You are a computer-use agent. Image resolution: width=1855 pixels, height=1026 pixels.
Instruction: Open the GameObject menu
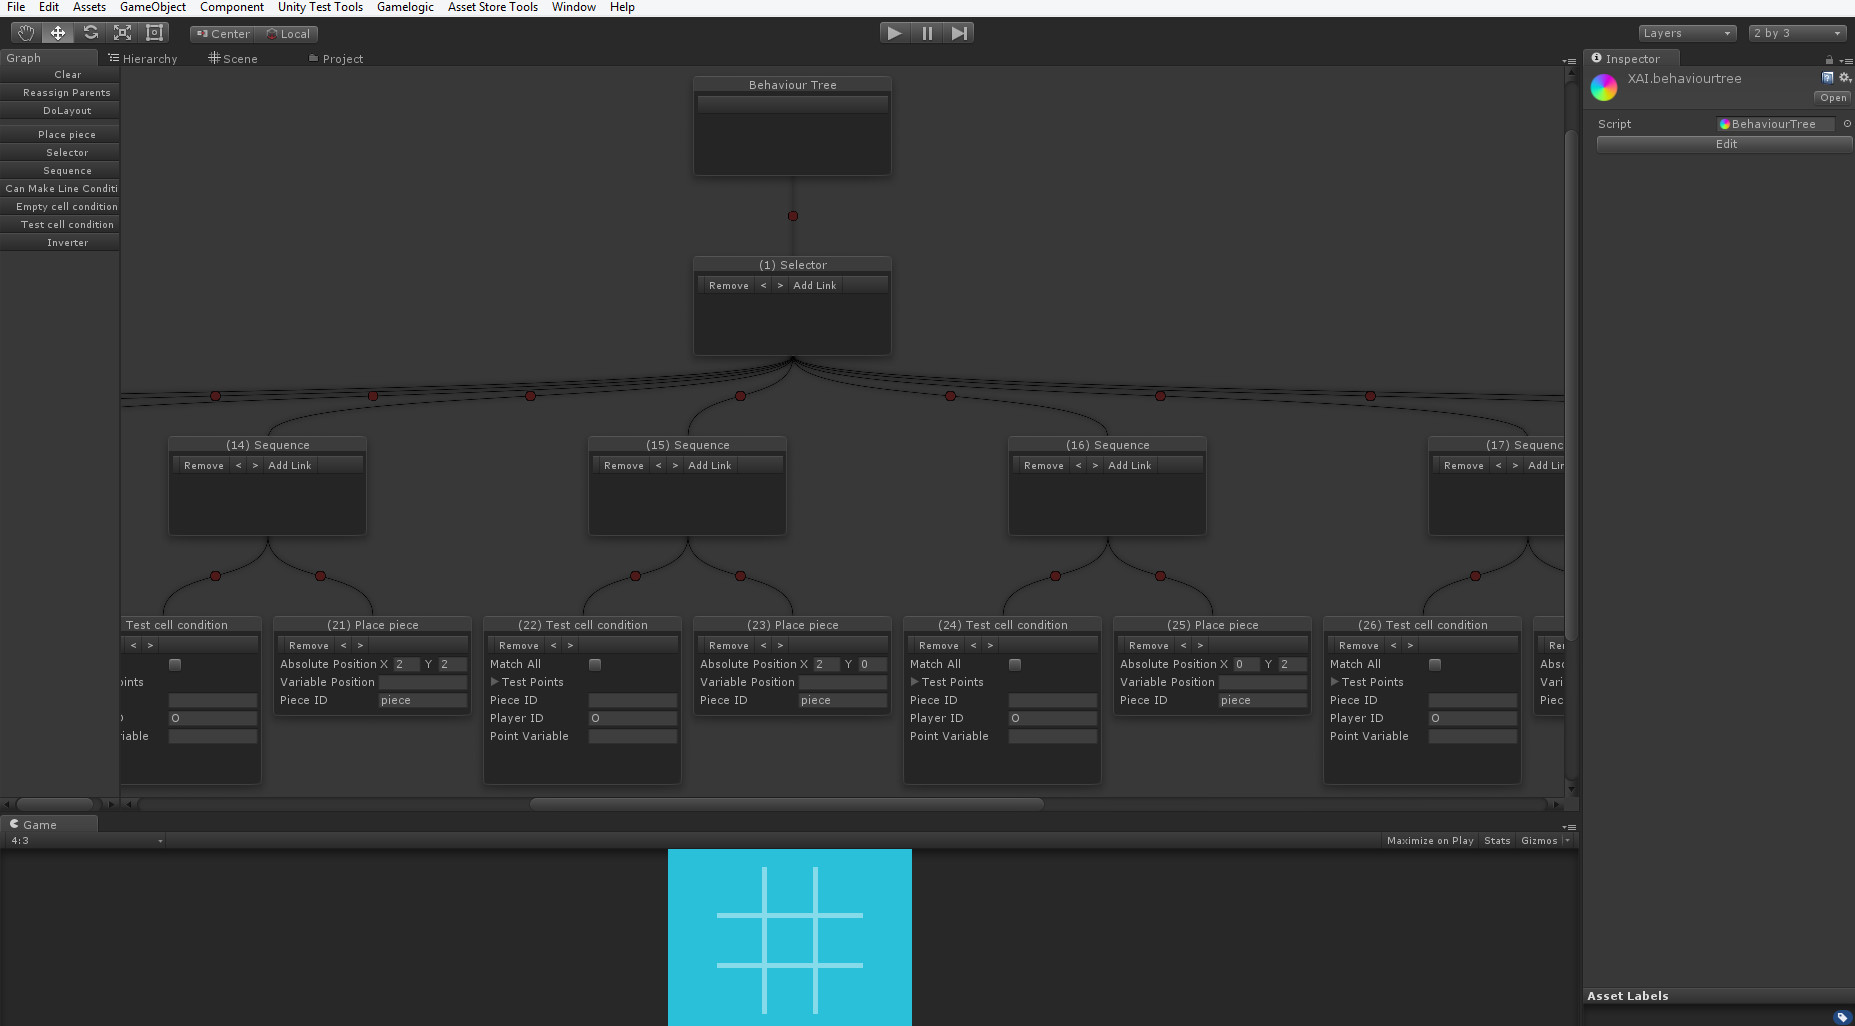click(152, 7)
